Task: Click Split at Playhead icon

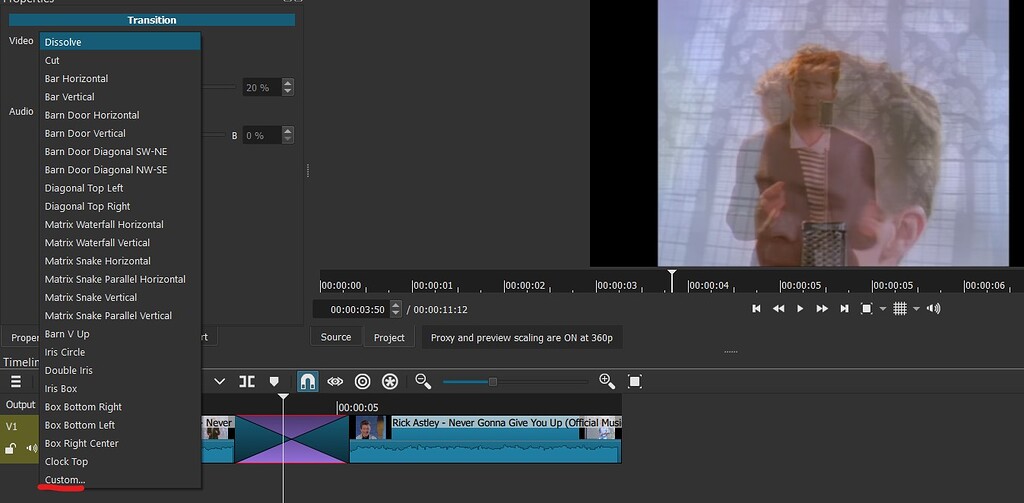Action: [x=247, y=381]
